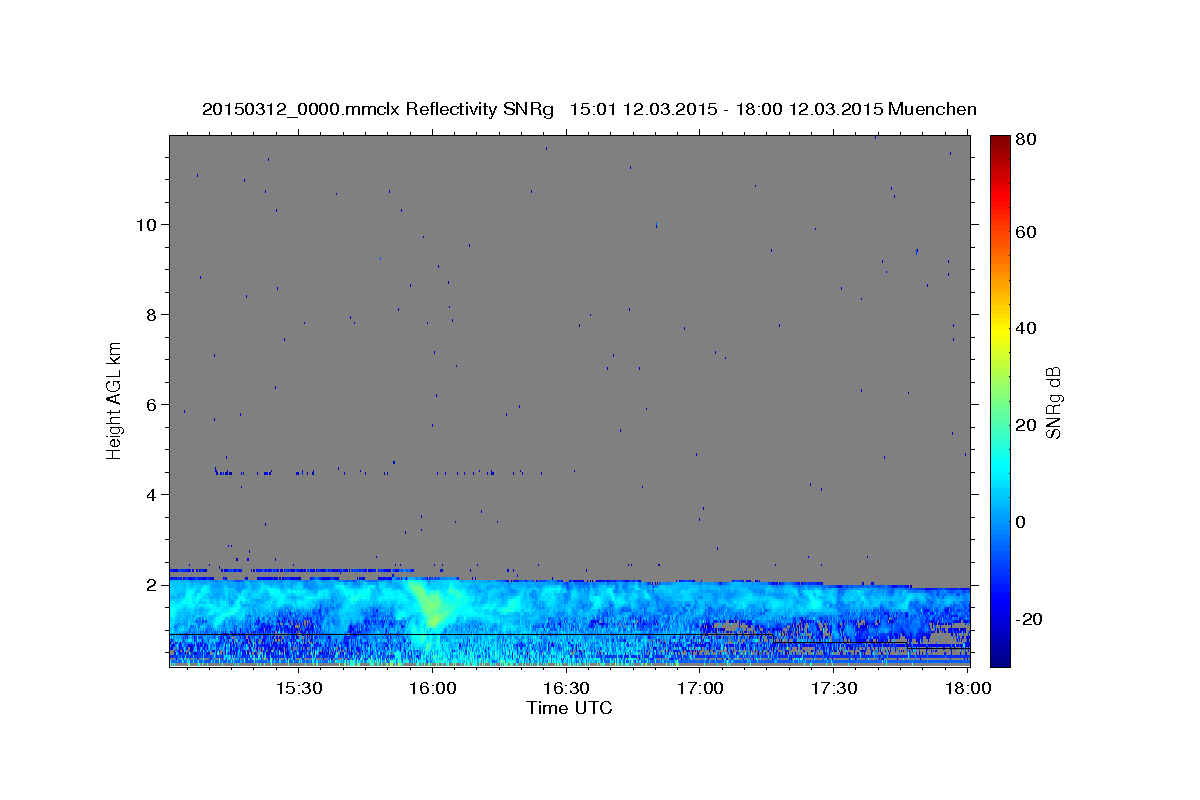
Task: Select the 16:30 time tick label
Action: pos(567,689)
